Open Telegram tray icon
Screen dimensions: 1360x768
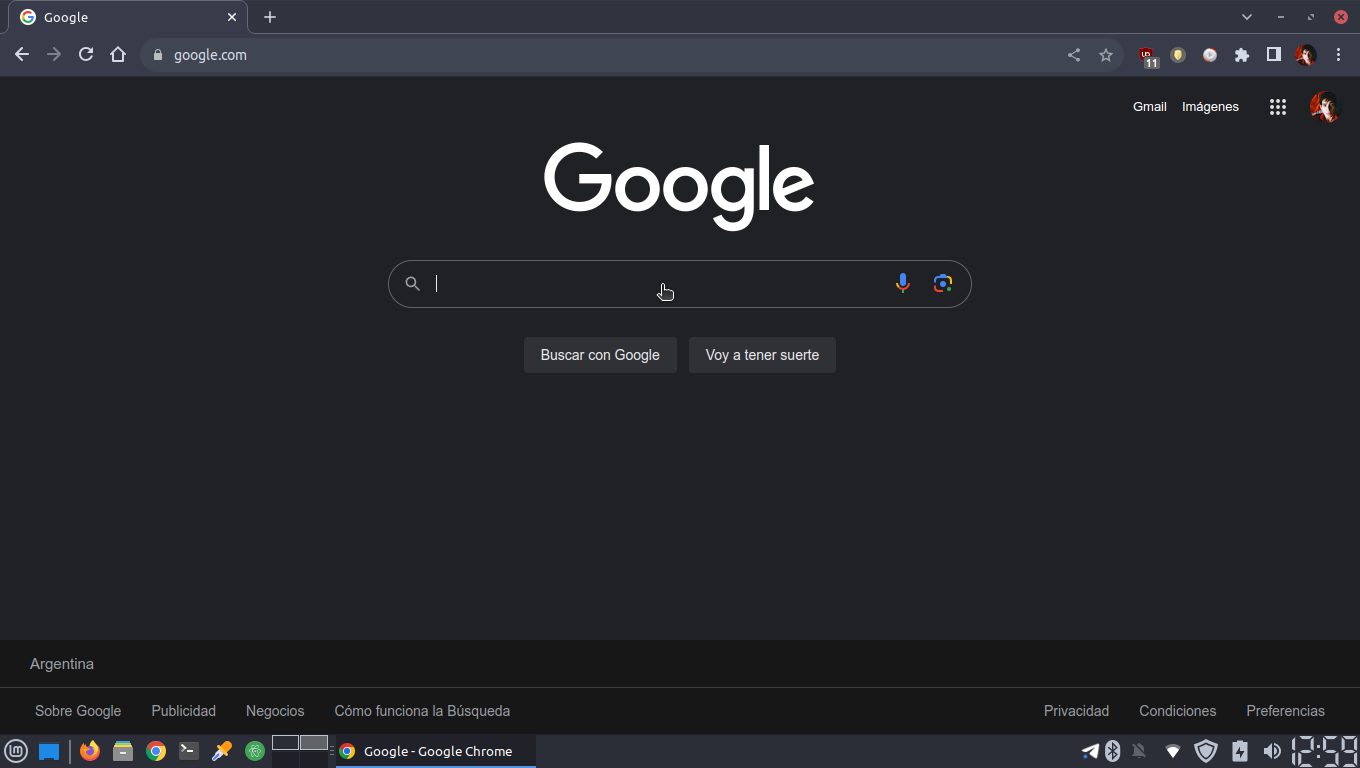(1090, 751)
